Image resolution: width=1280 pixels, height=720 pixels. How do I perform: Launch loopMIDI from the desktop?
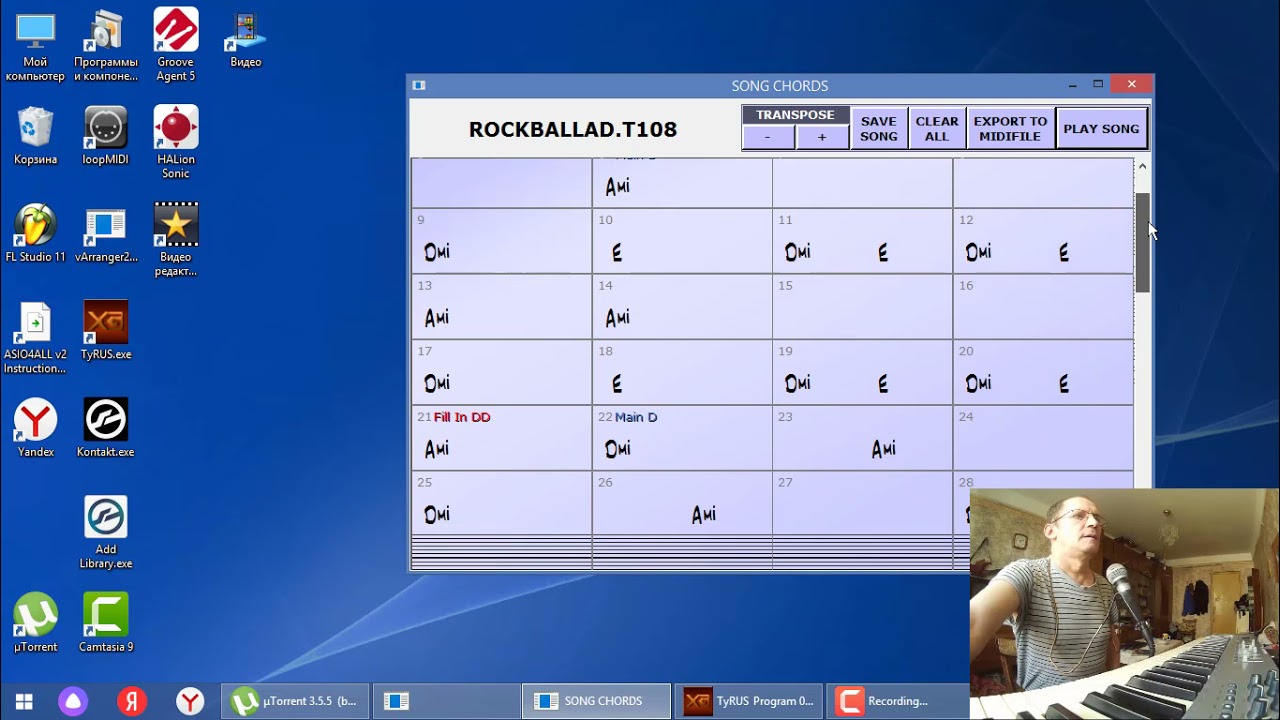pos(106,136)
